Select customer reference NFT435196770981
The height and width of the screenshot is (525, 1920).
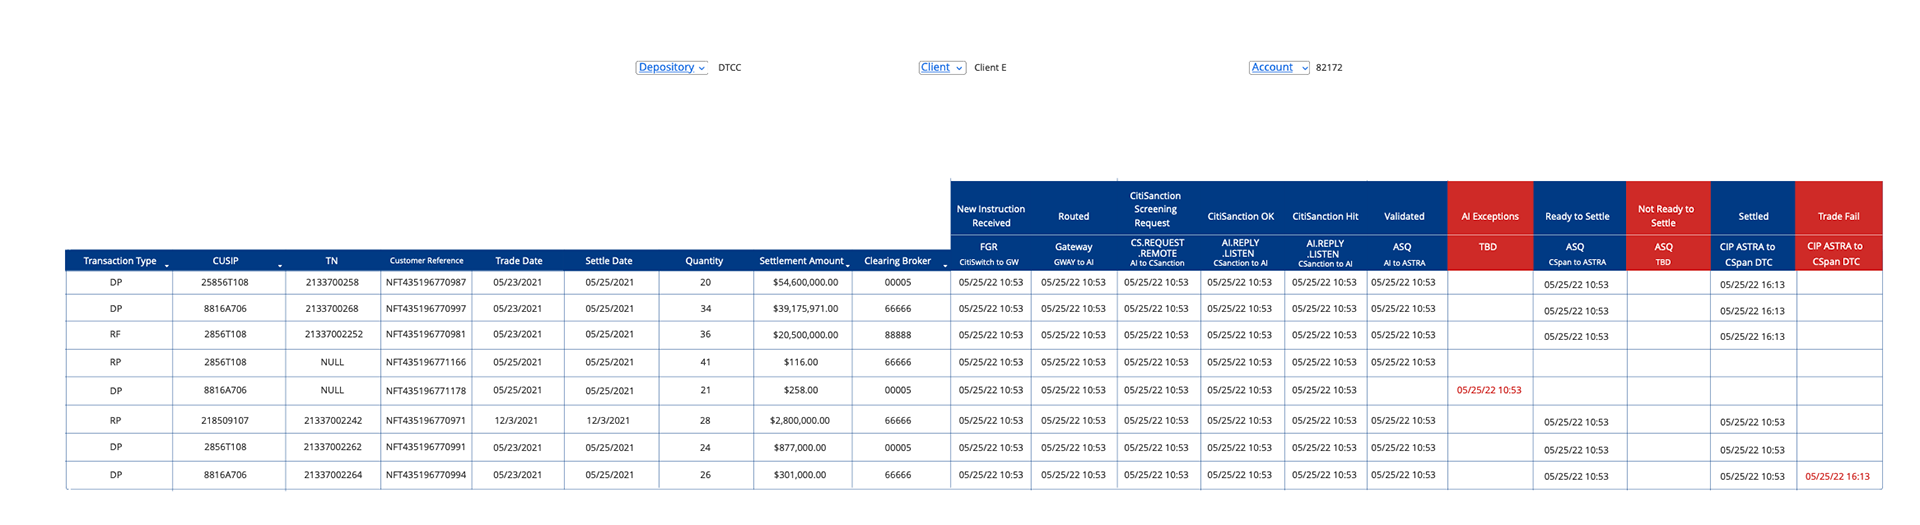pos(426,335)
